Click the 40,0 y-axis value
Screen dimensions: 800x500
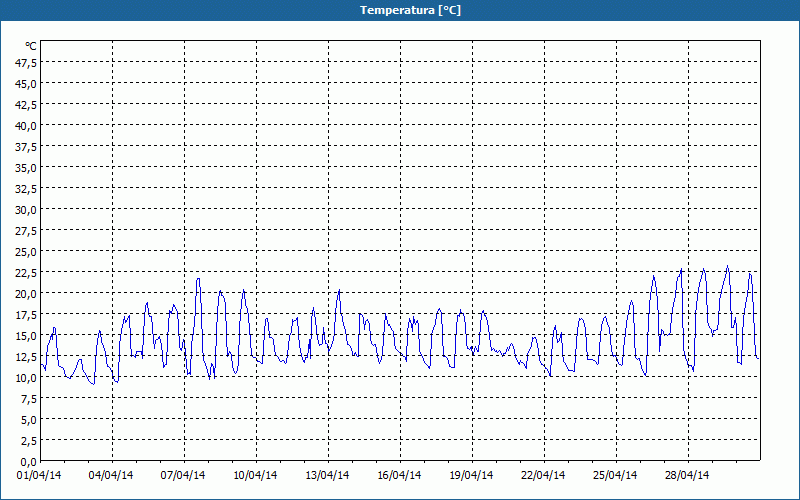pyautogui.click(x=27, y=126)
